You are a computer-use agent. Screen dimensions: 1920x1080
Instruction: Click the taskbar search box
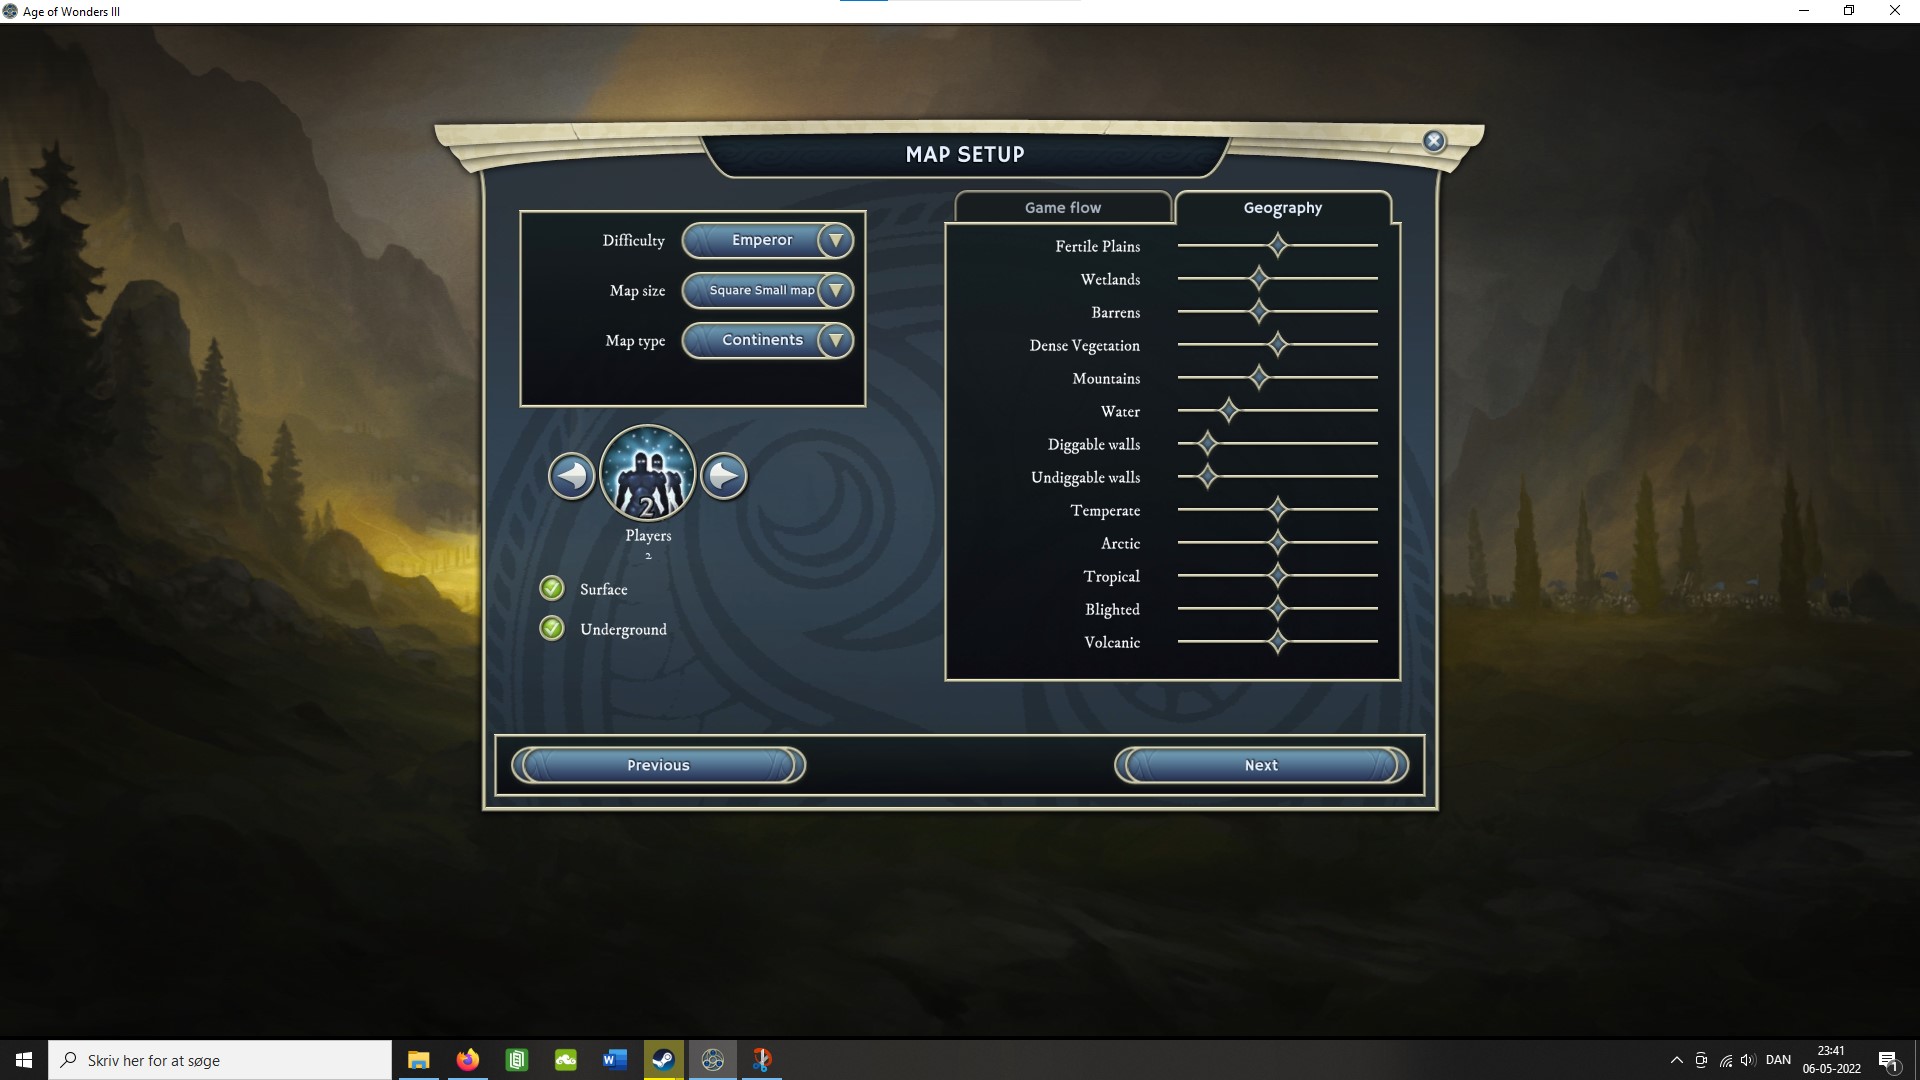coord(220,1060)
